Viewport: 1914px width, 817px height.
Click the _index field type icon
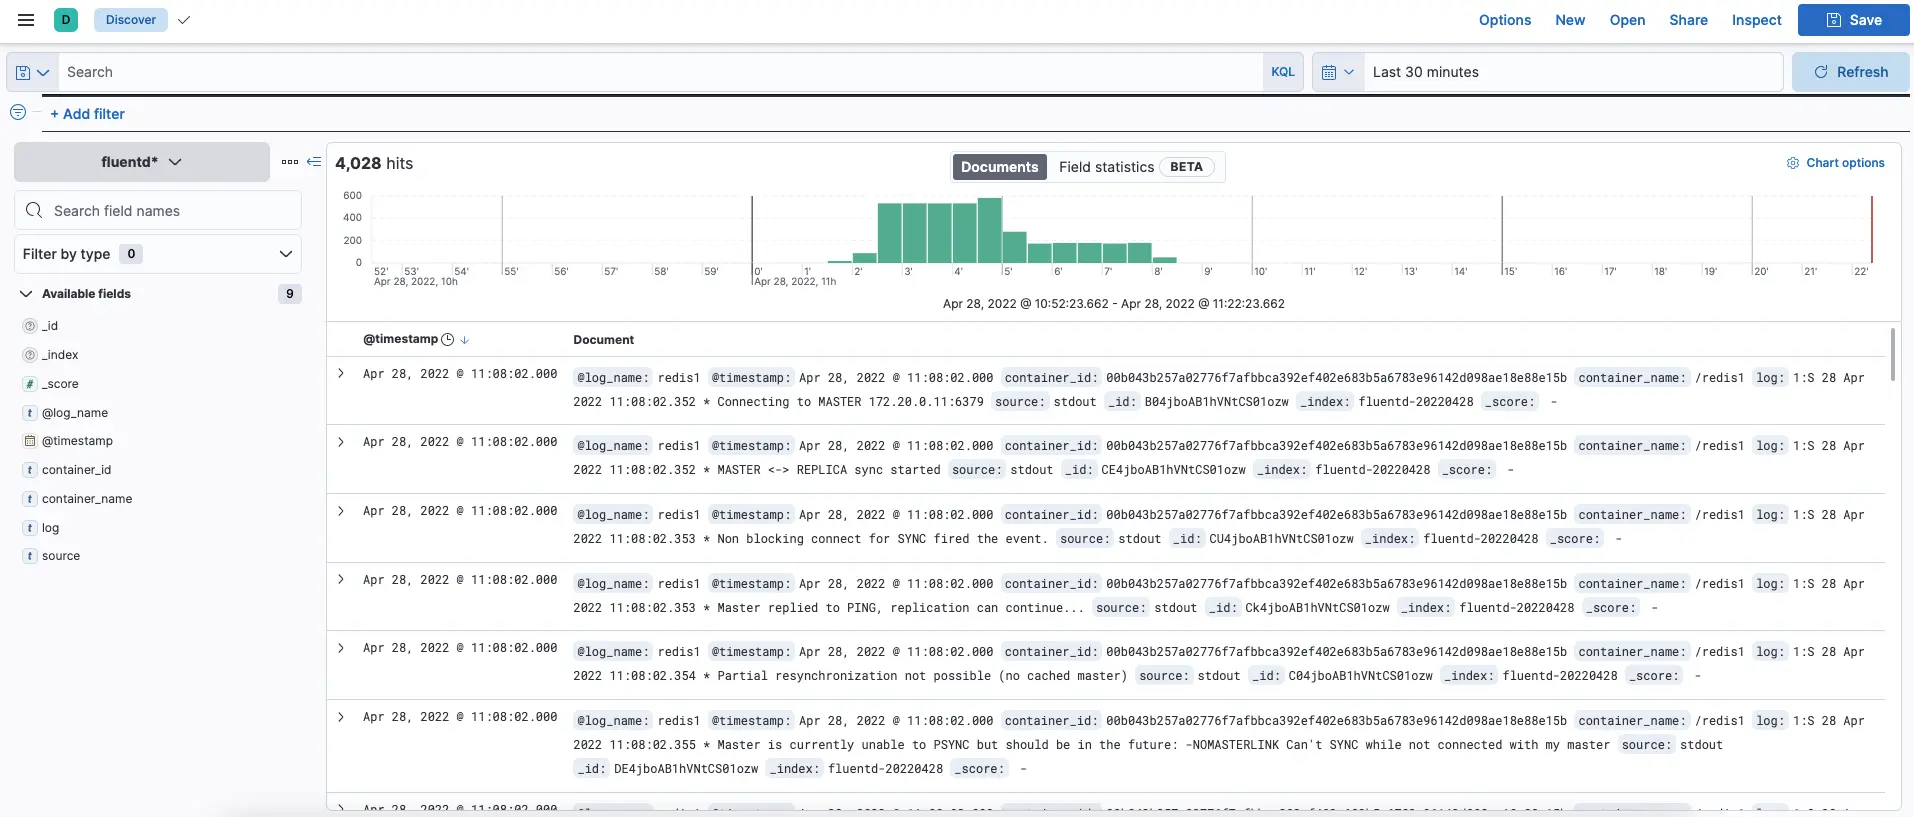pyautogui.click(x=30, y=355)
